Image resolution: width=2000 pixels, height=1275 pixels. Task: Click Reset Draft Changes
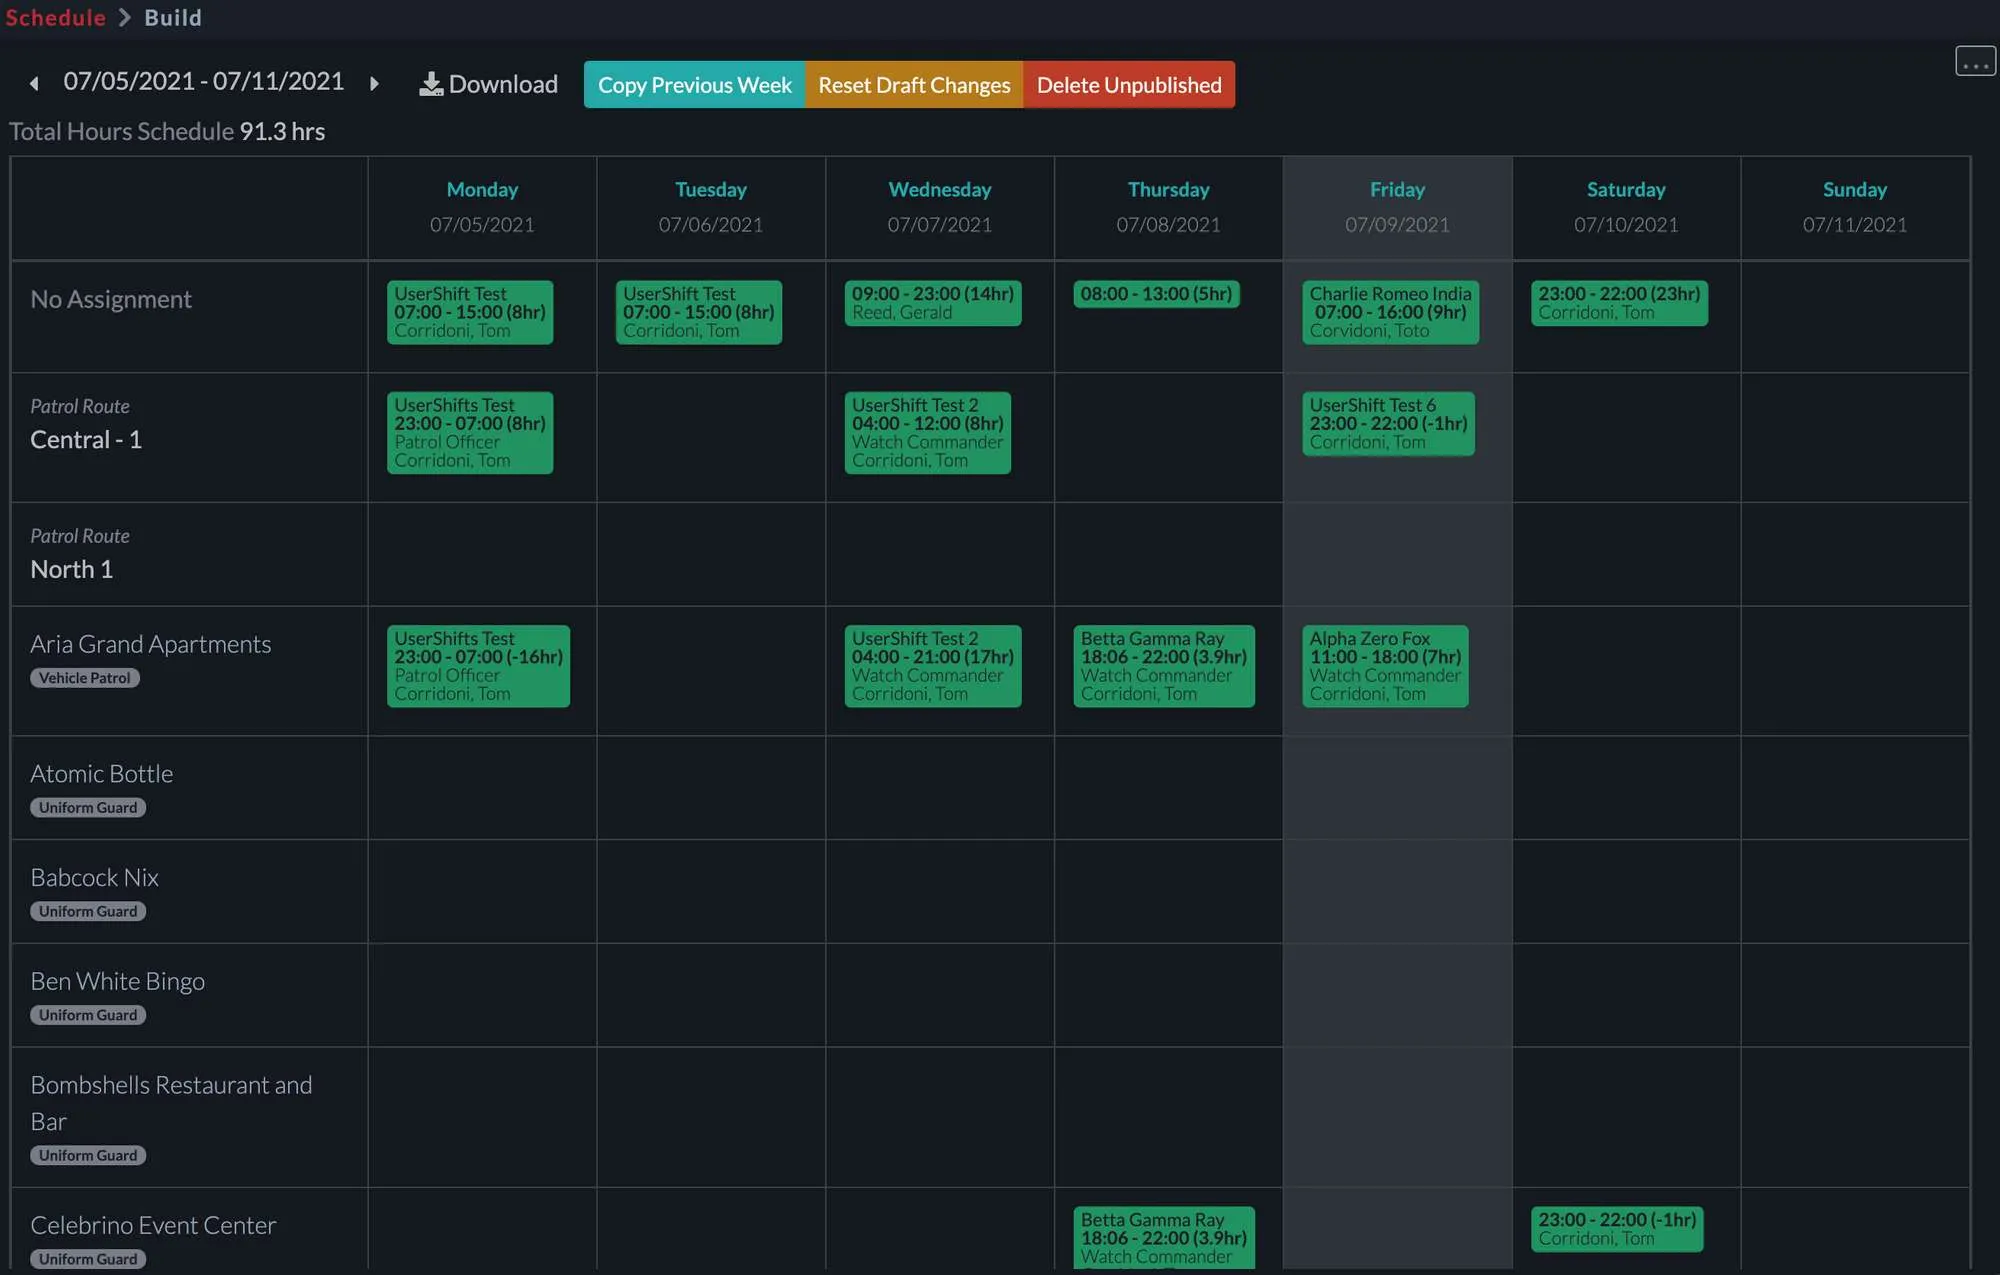tap(913, 84)
